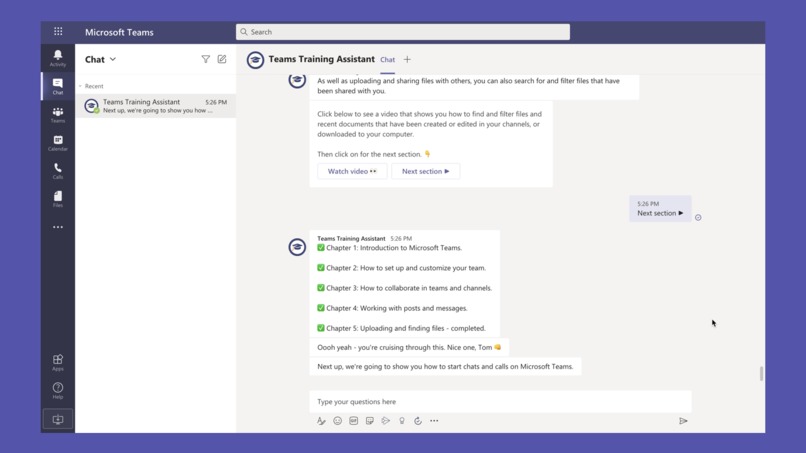Open Help in the left rail

pyautogui.click(x=58, y=391)
